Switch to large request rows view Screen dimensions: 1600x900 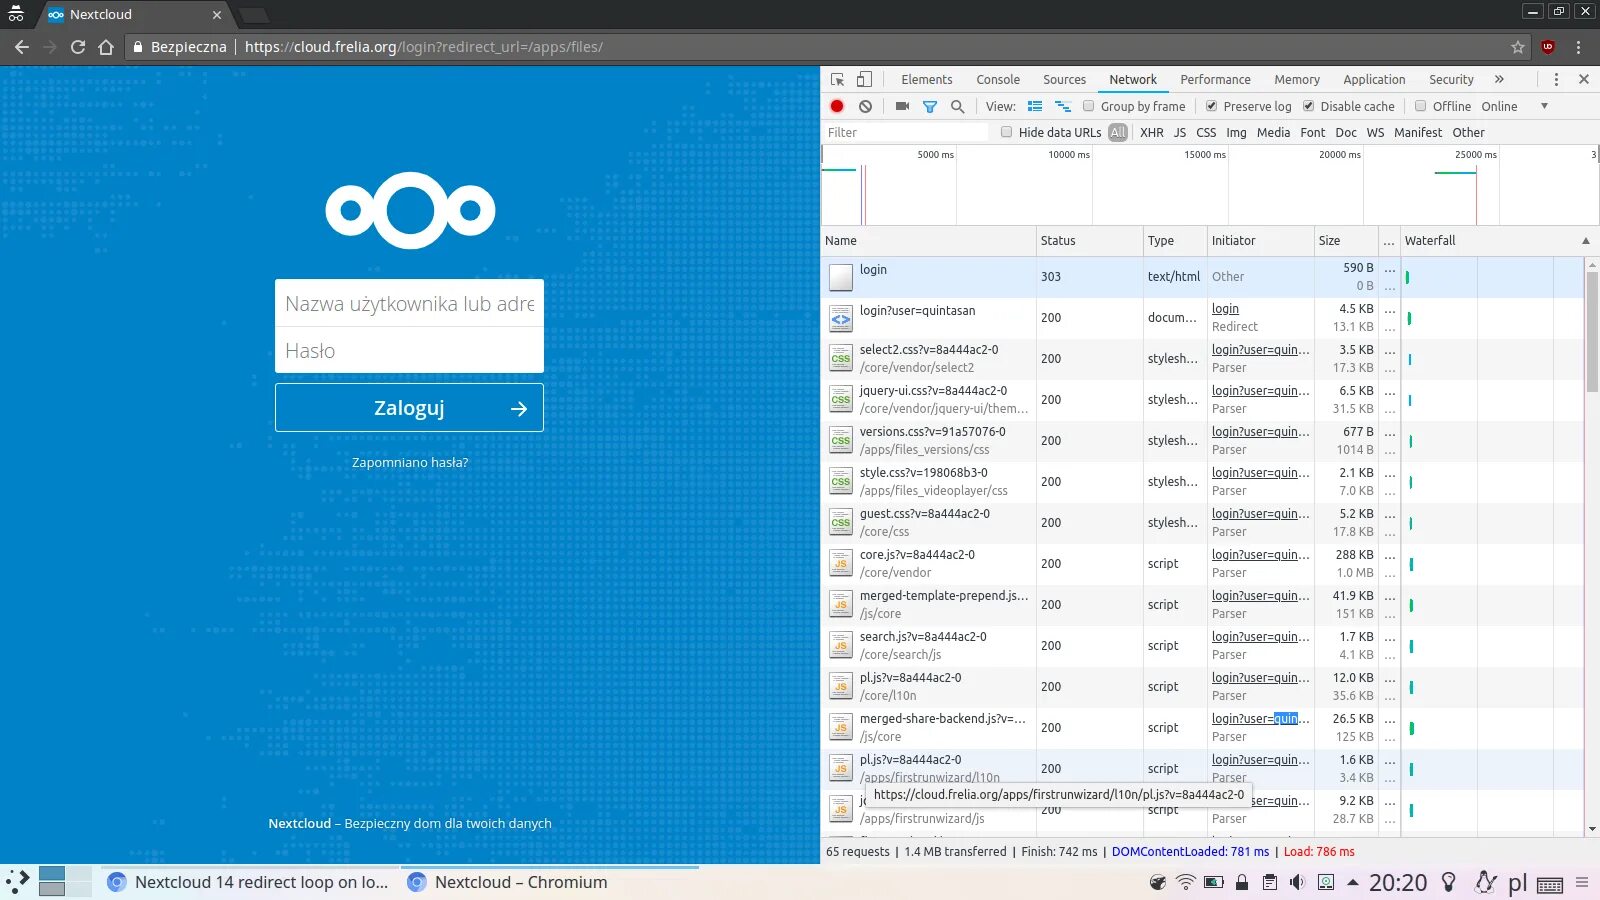[x=1035, y=106]
